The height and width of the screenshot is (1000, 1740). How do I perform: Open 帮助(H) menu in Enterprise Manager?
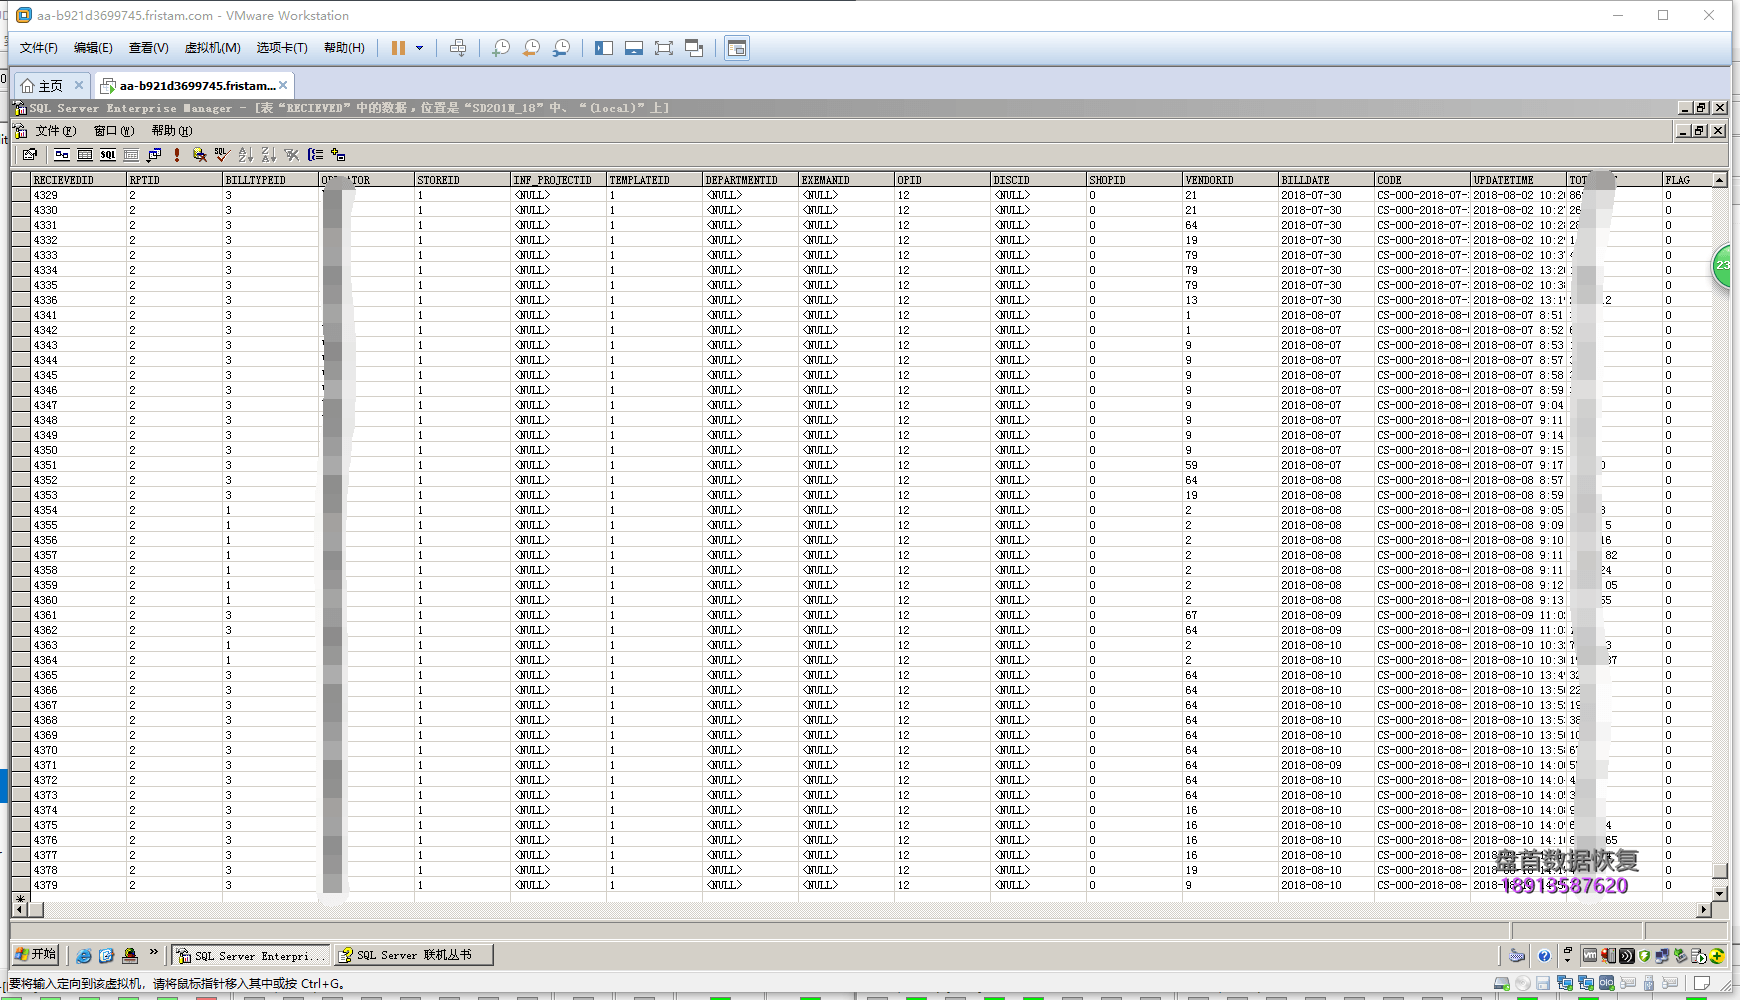point(171,131)
